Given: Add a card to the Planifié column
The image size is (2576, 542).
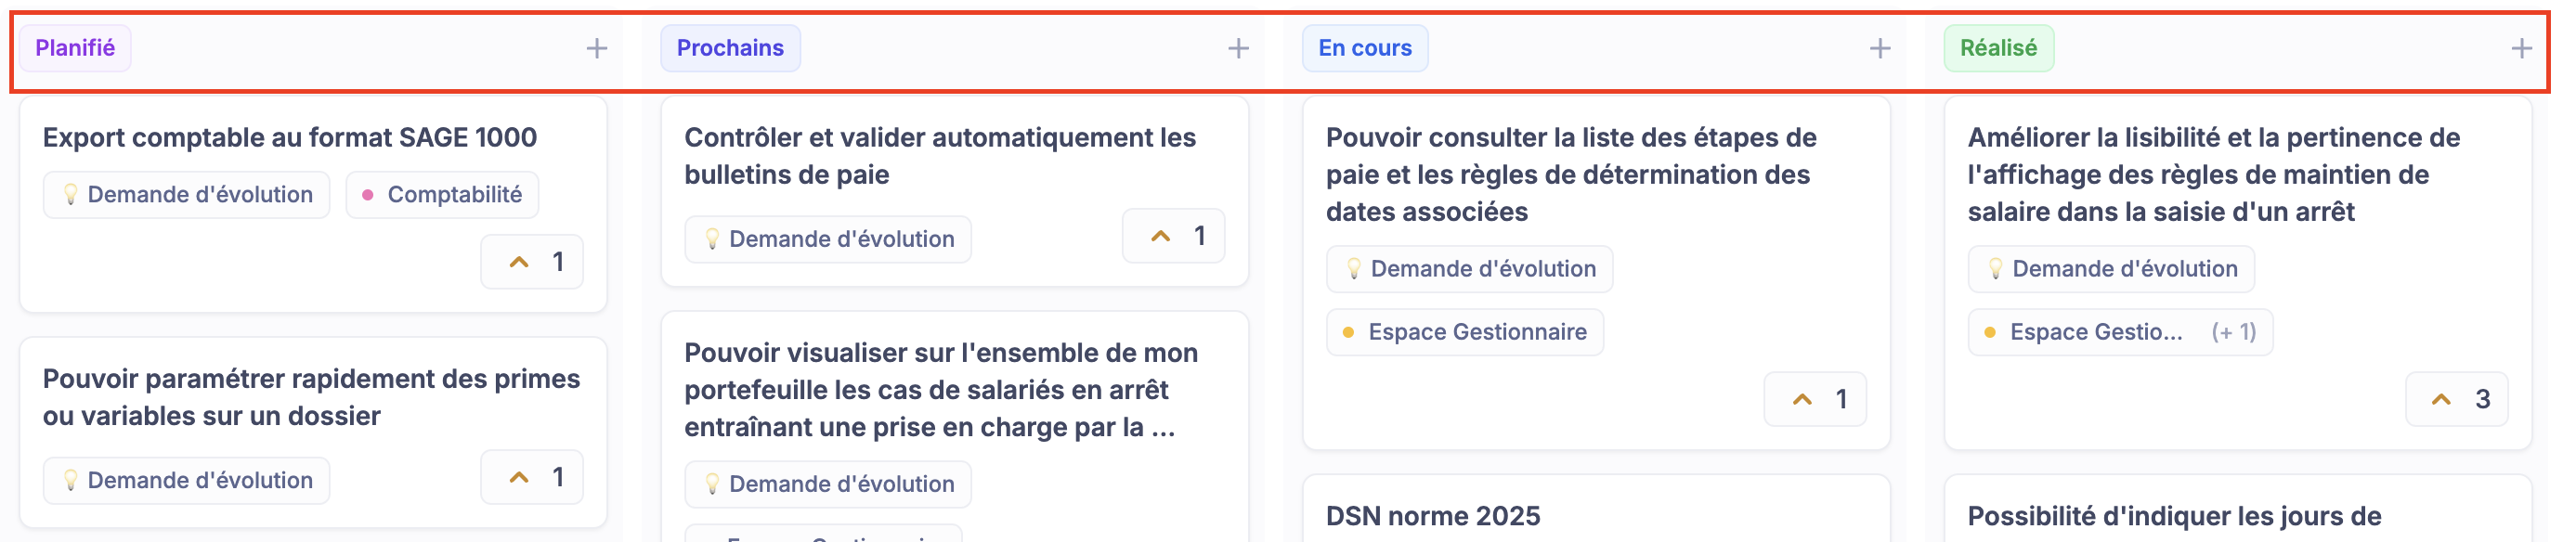Looking at the screenshot, I should point(596,48).
